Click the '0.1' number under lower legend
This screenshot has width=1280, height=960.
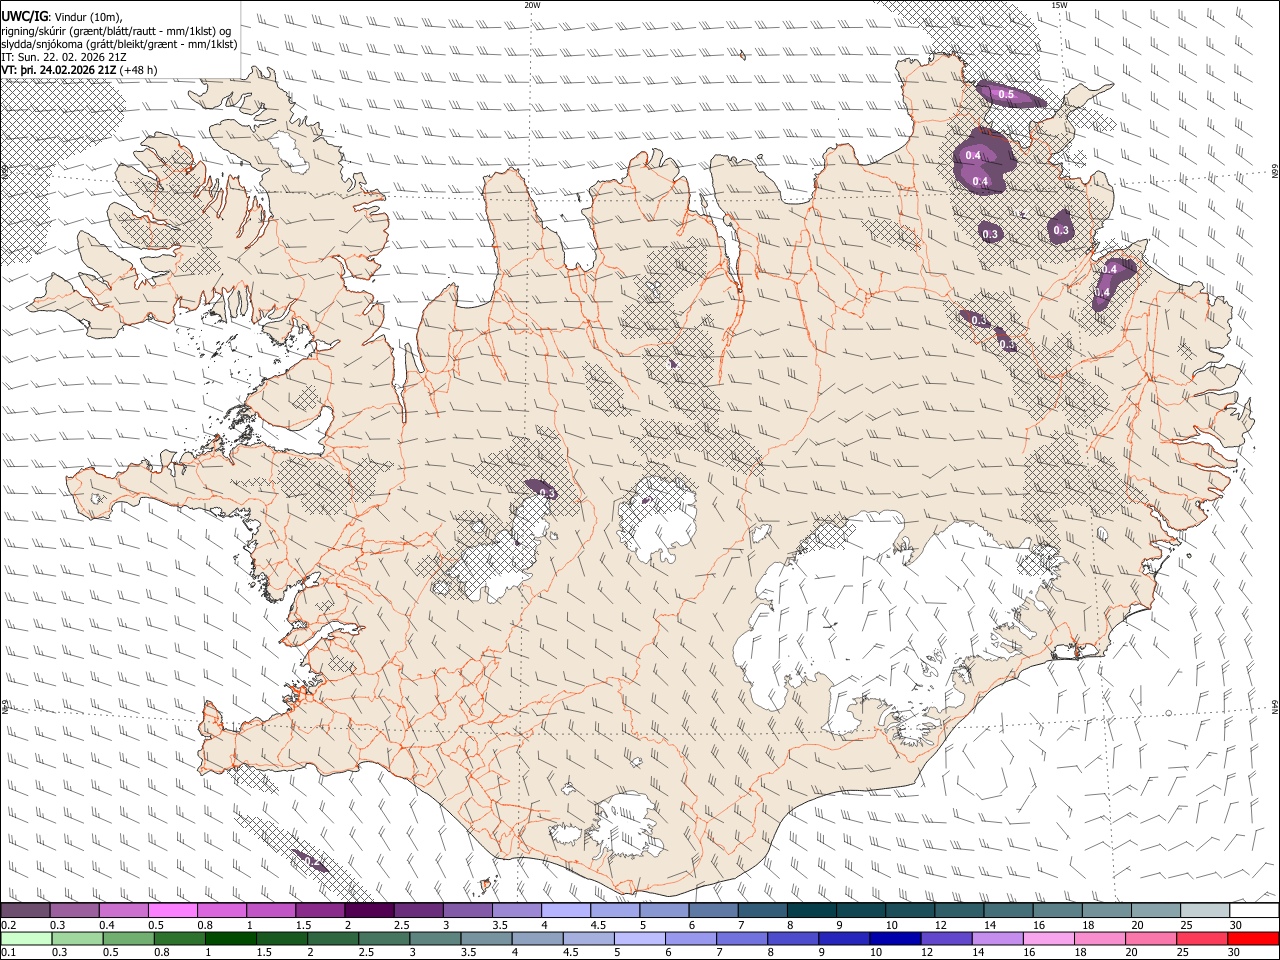(7, 953)
